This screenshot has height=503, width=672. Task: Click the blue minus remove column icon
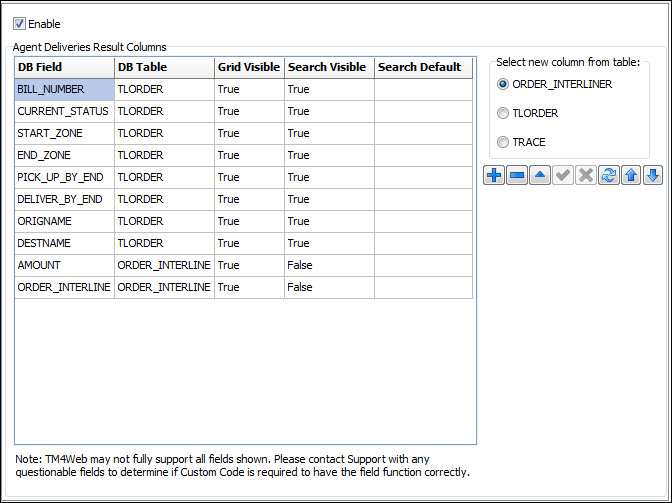click(x=517, y=176)
